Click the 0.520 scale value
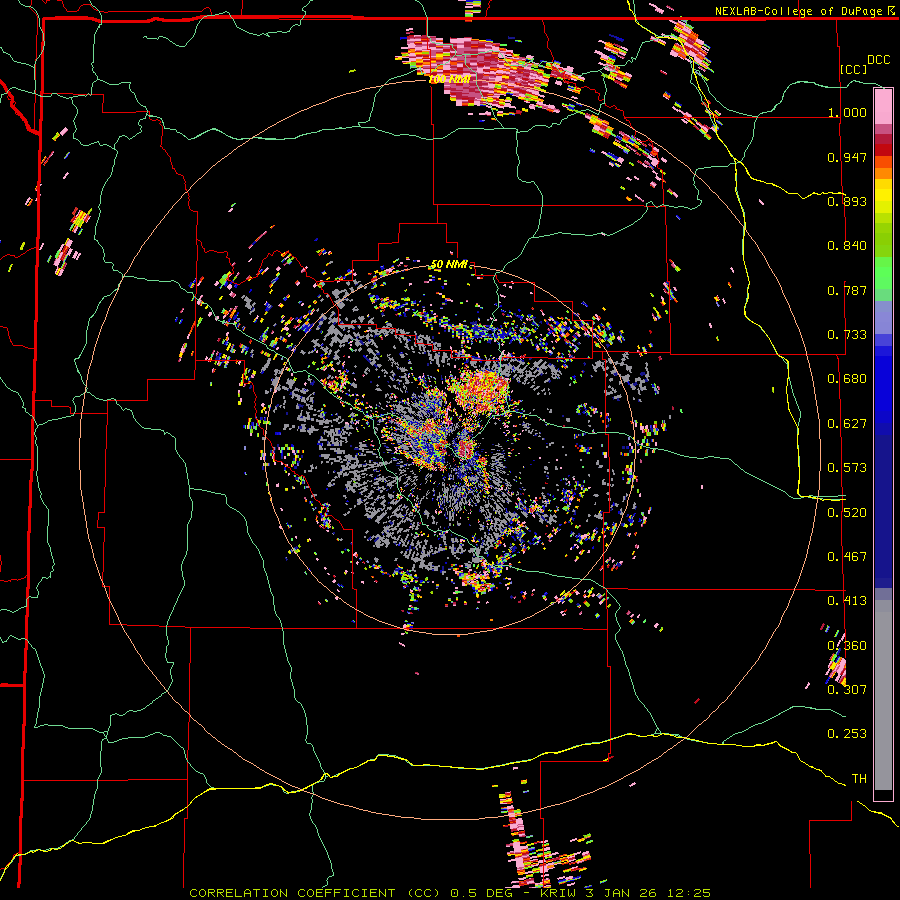This screenshot has height=900, width=900. (x=847, y=513)
